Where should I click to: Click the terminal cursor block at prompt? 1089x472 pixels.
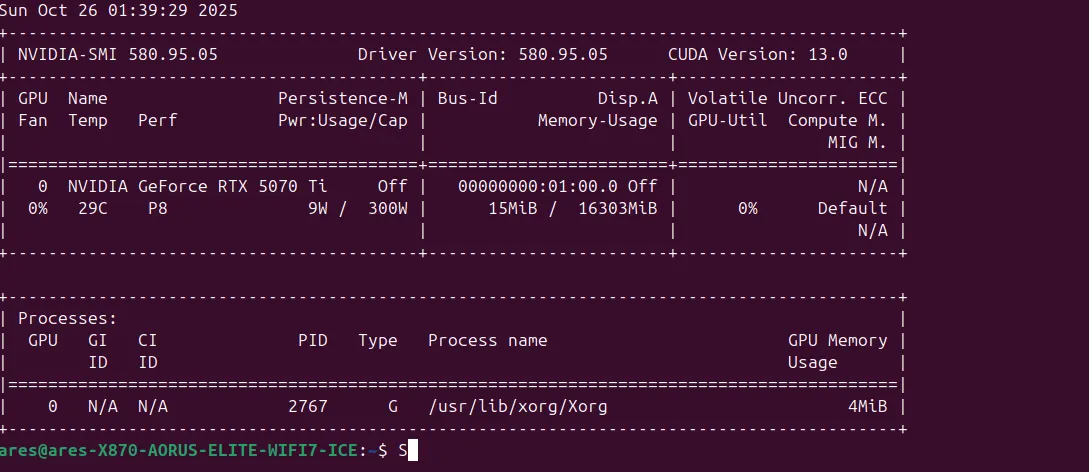pyautogui.click(x=413, y=450)
